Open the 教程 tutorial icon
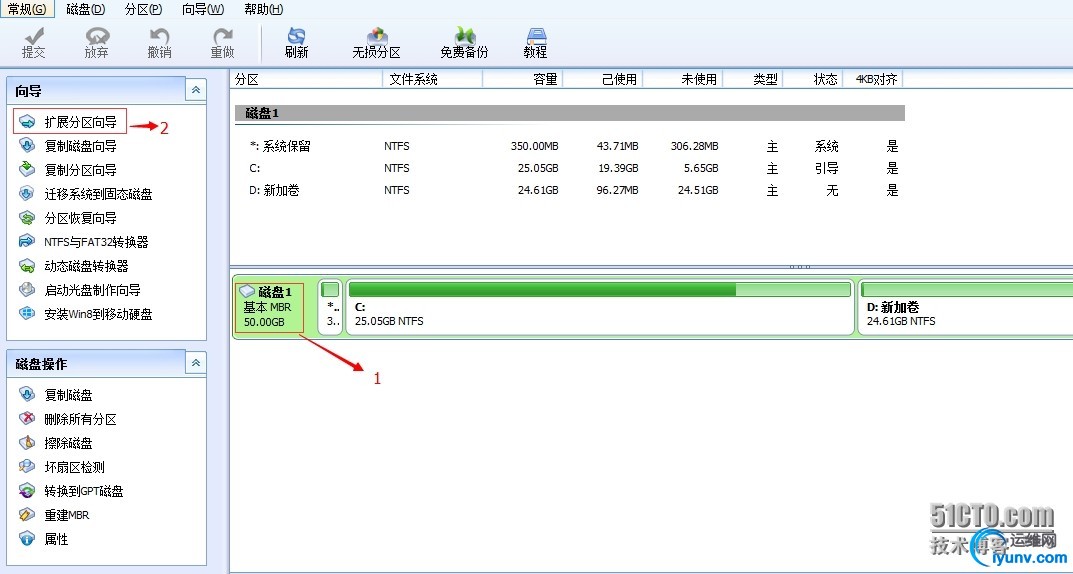The height and width of the screenshot is (574, 1073). 535,42
